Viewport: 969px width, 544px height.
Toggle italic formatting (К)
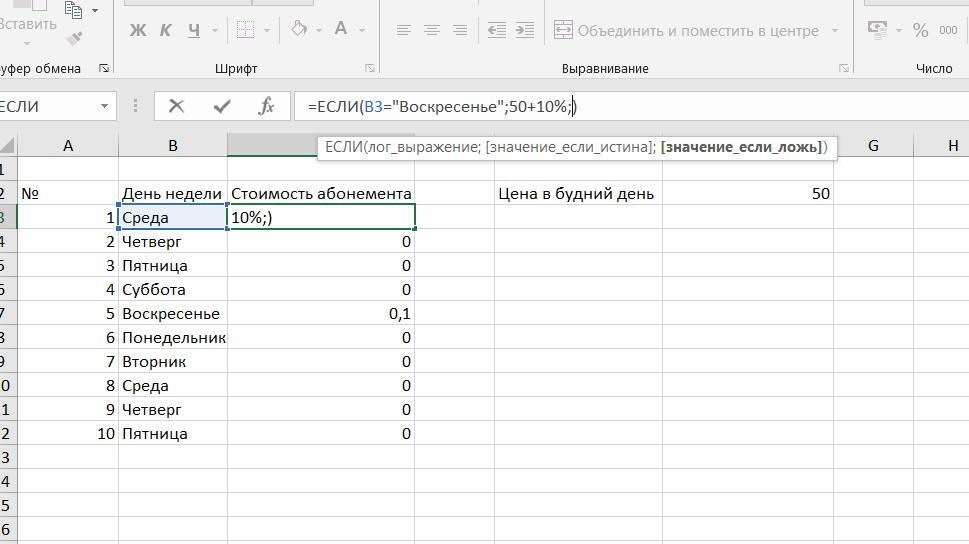point(165,30)
